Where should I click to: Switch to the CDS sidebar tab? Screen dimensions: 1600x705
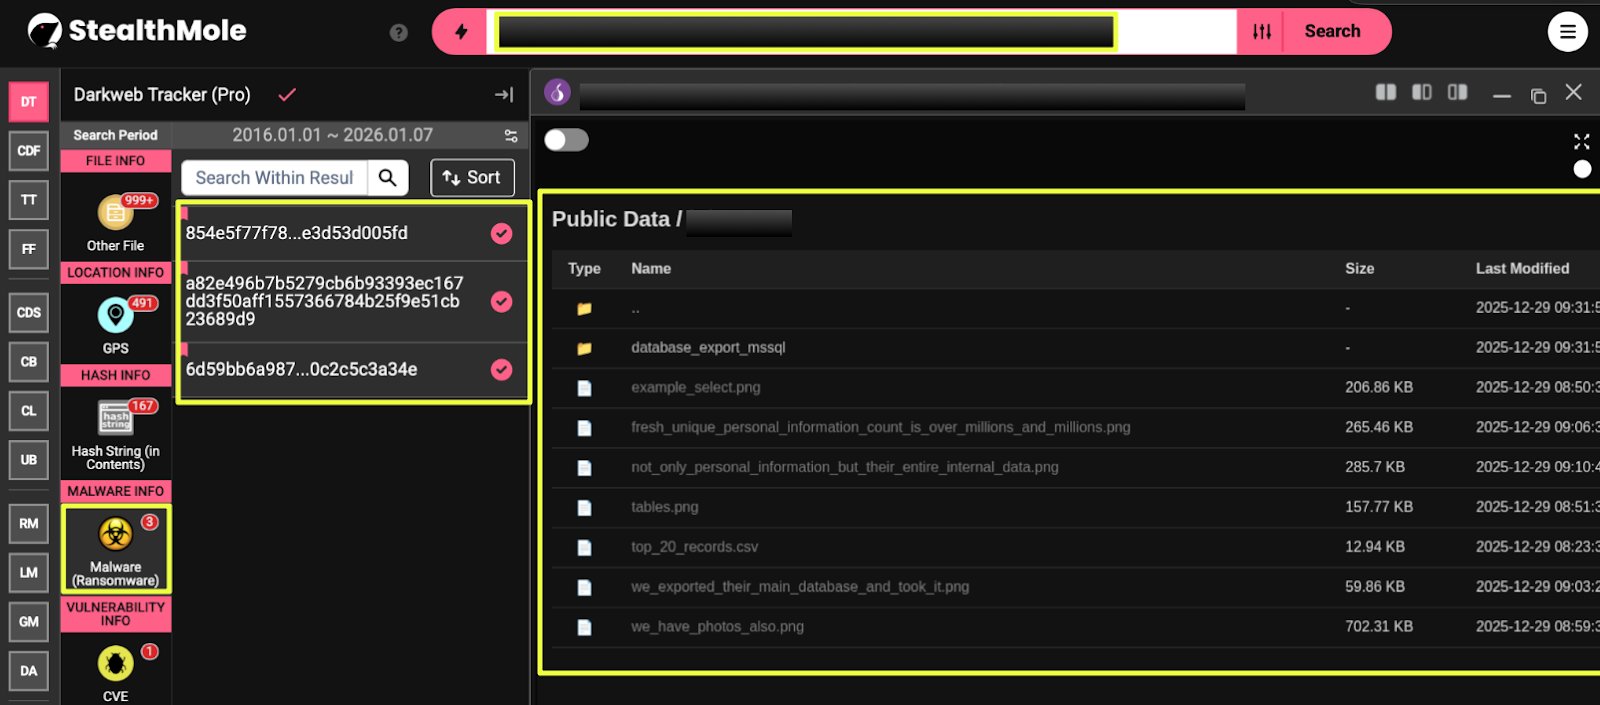(x=29, y=312)
